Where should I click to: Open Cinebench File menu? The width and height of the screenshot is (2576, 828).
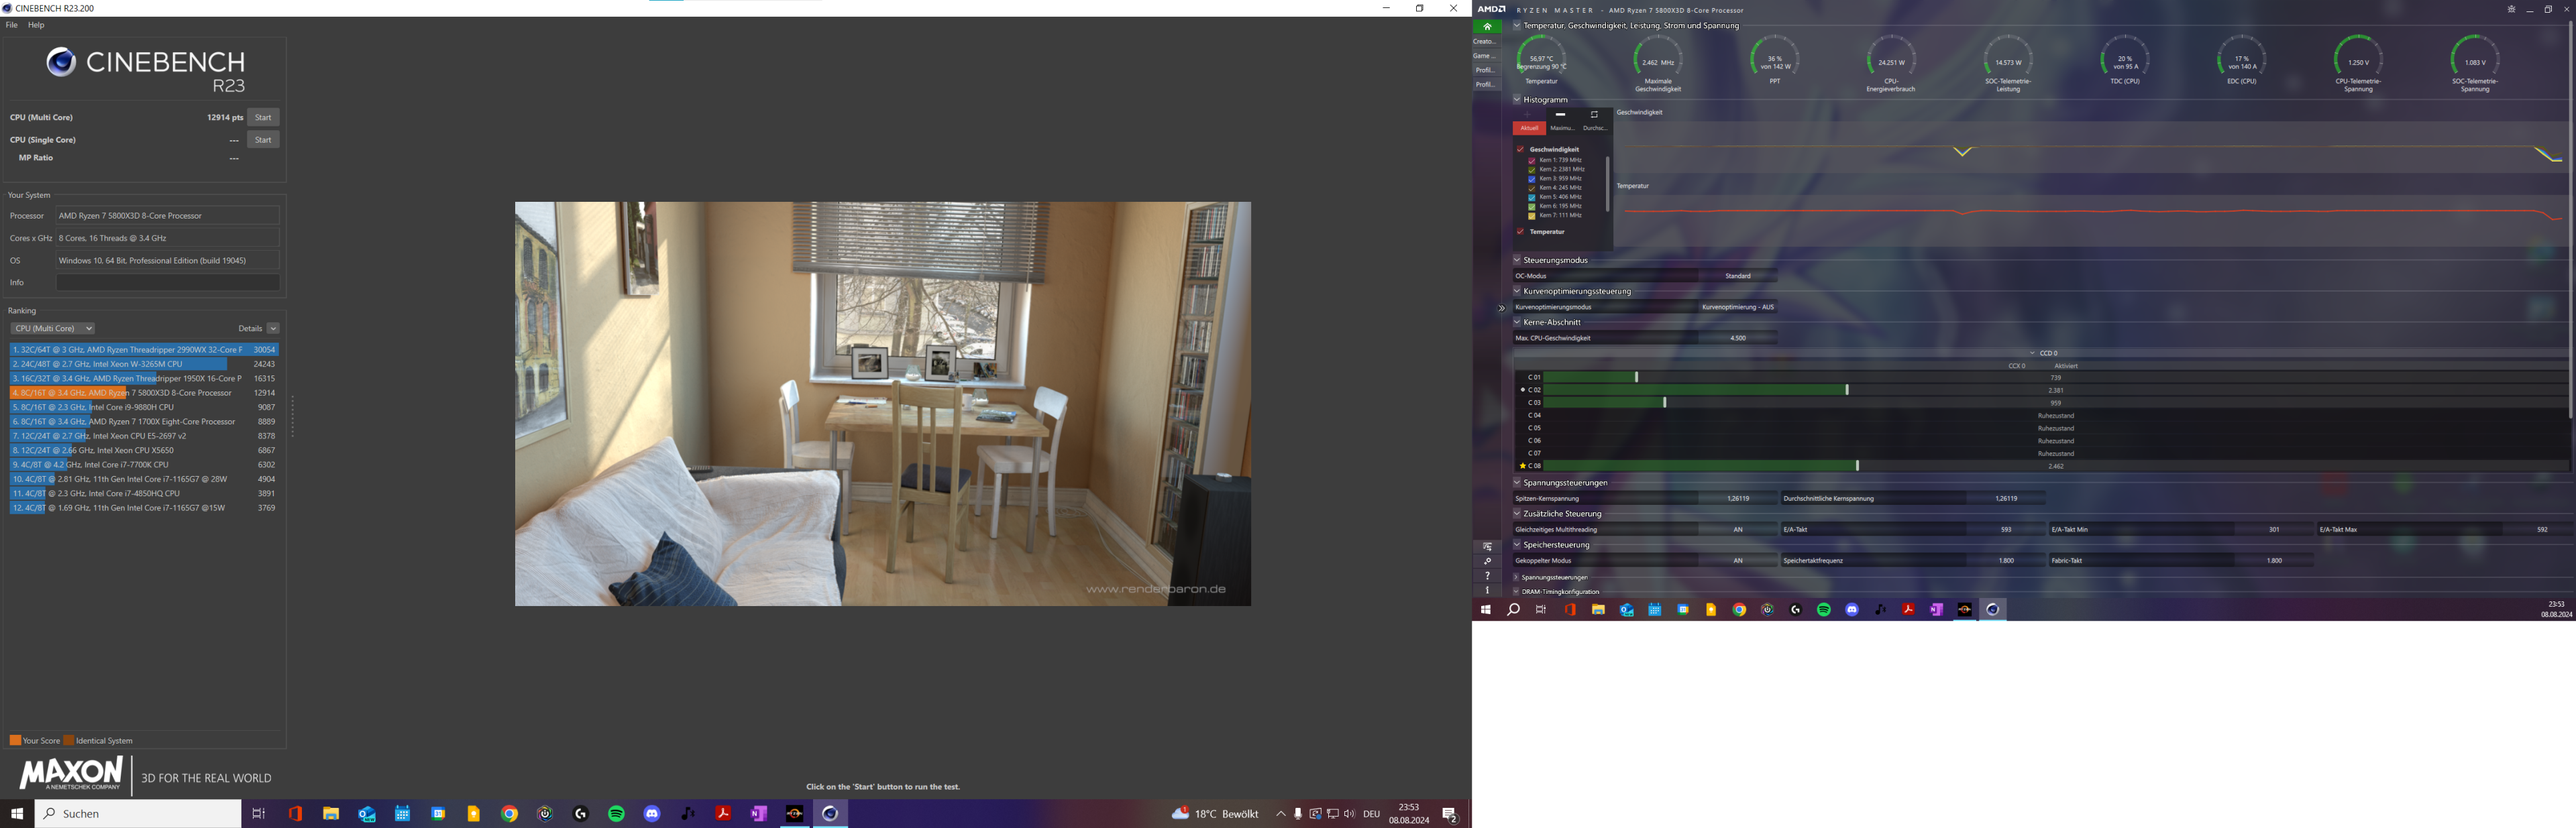(12, 25)
